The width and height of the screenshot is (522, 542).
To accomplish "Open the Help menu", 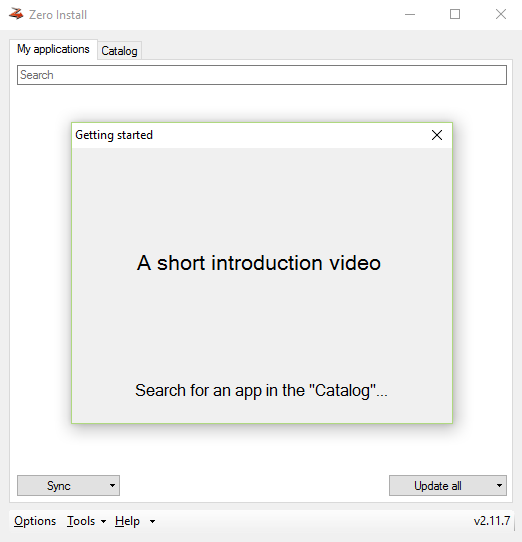I will [x=128, y=521].
